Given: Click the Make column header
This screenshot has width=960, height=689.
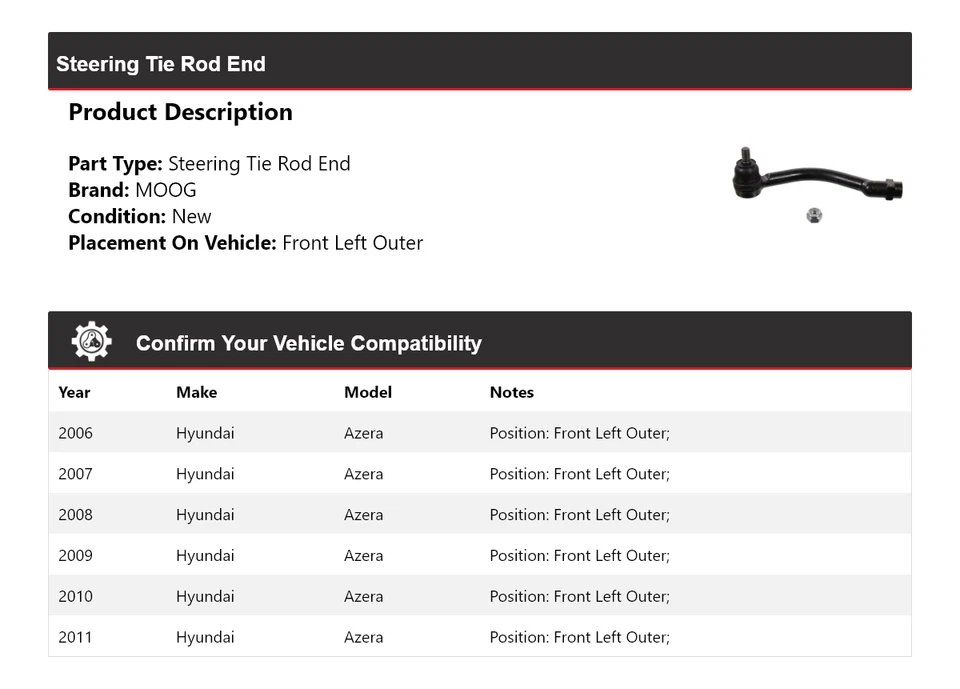Looking at the screenshot, I should (x=196, y=392).
